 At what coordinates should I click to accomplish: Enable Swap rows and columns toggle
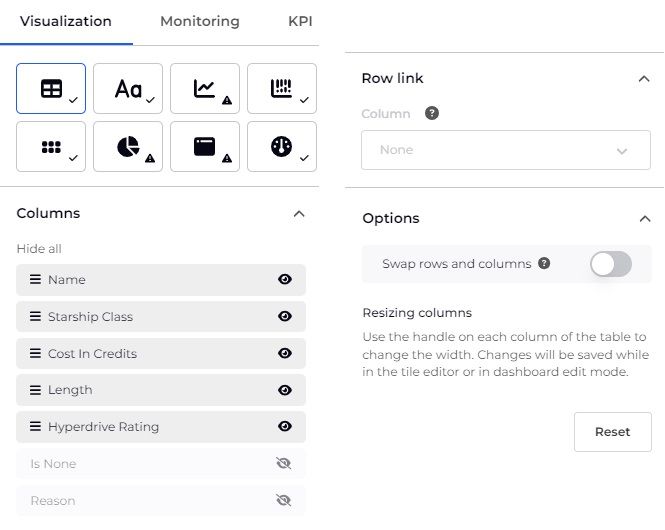coord(611,264)
